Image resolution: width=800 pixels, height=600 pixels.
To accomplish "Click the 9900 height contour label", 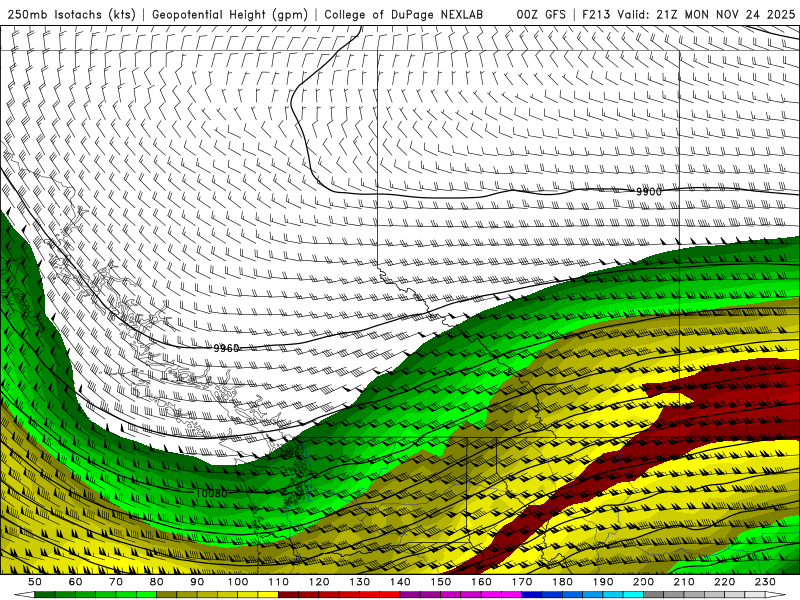I will (649, 191).
